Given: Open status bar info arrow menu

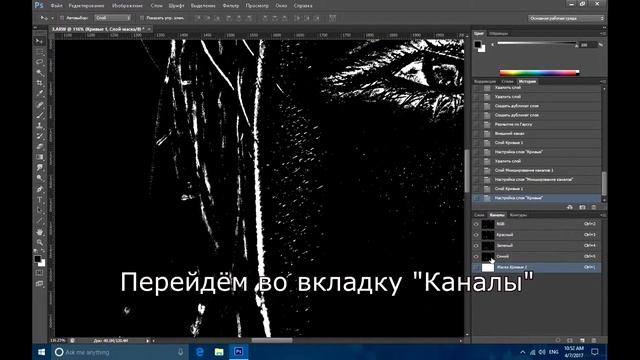Looking at the screenshot, I should point(147,340).
